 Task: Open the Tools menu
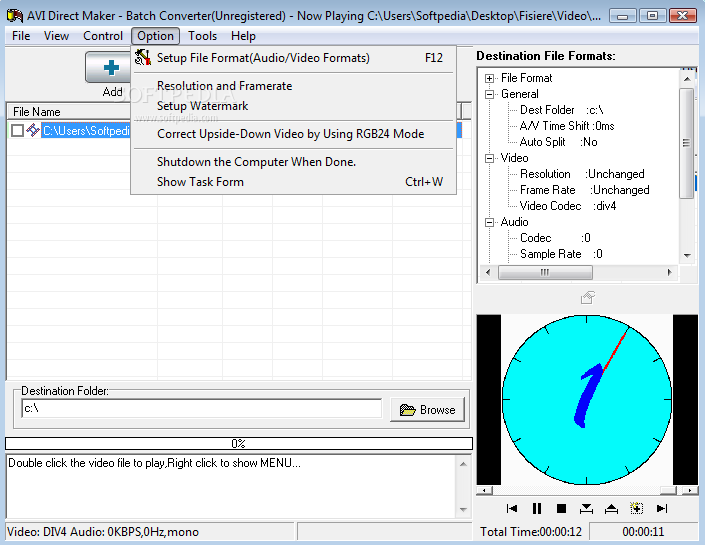(x=202, y=36)
